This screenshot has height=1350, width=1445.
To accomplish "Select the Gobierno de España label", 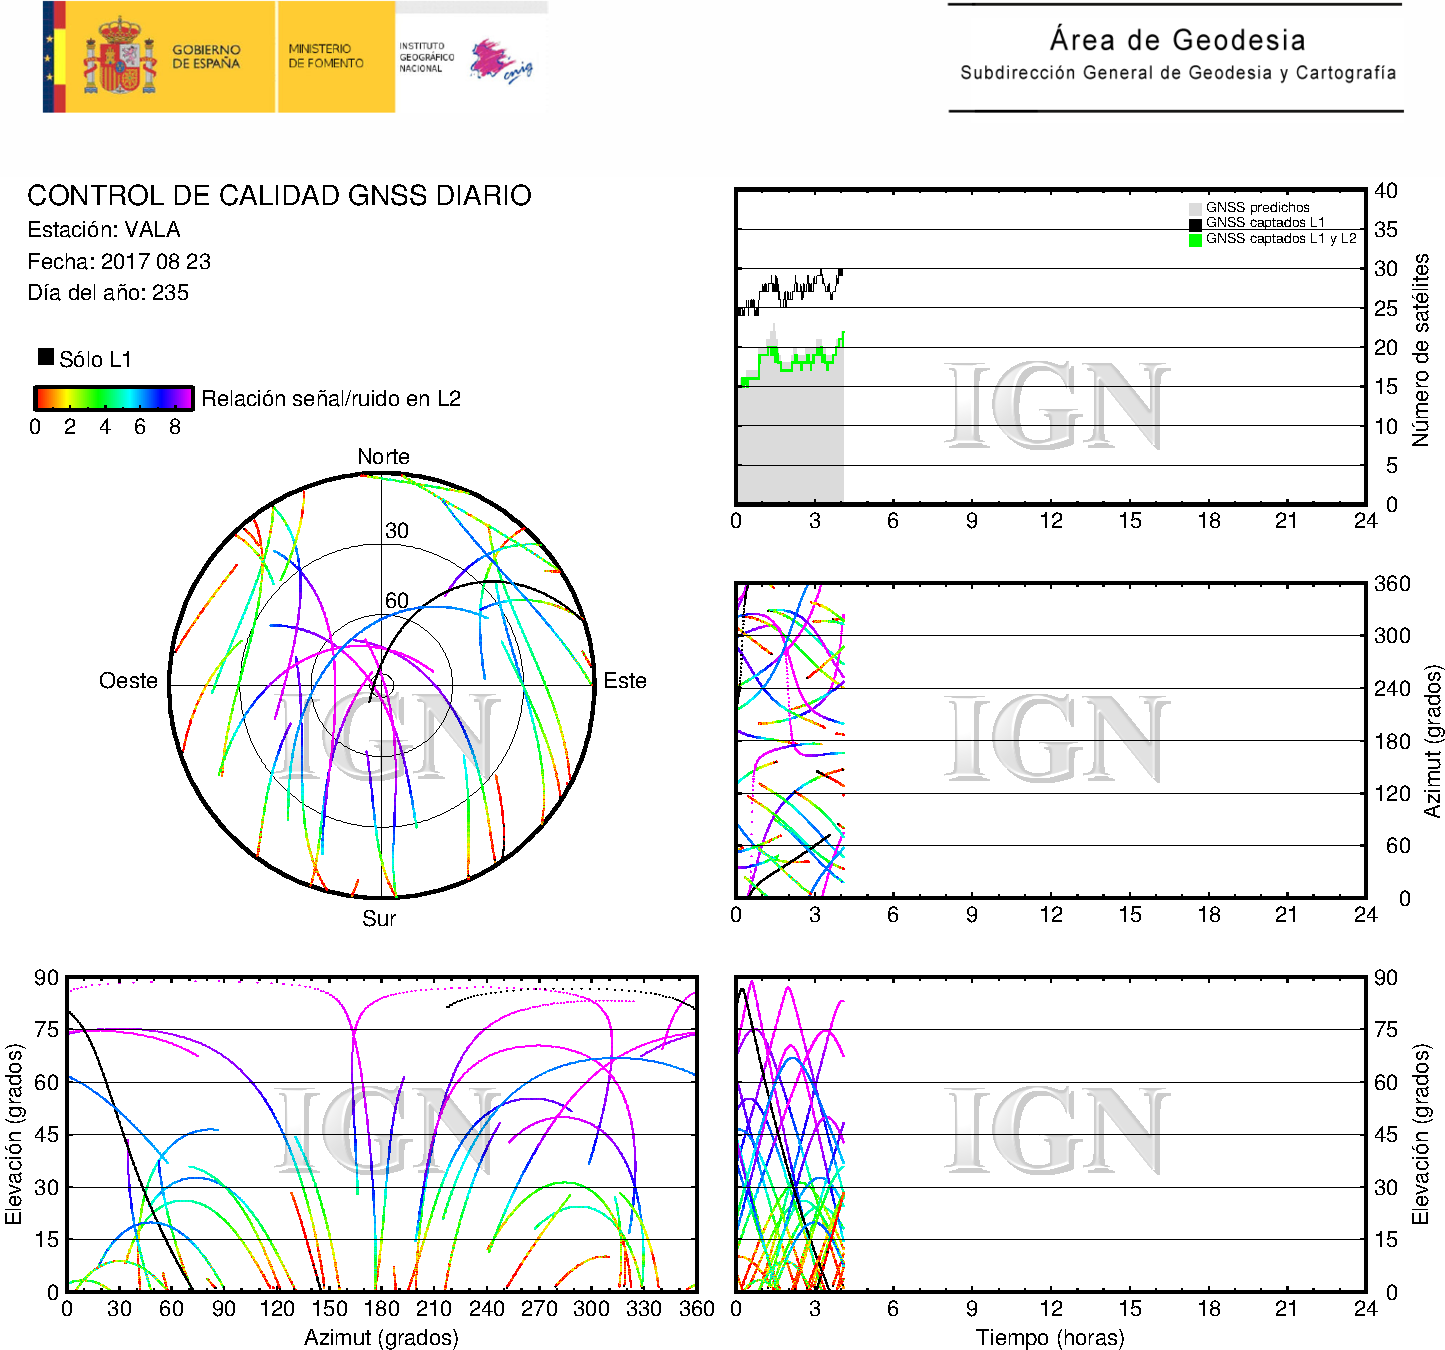I will pos(206,57).
